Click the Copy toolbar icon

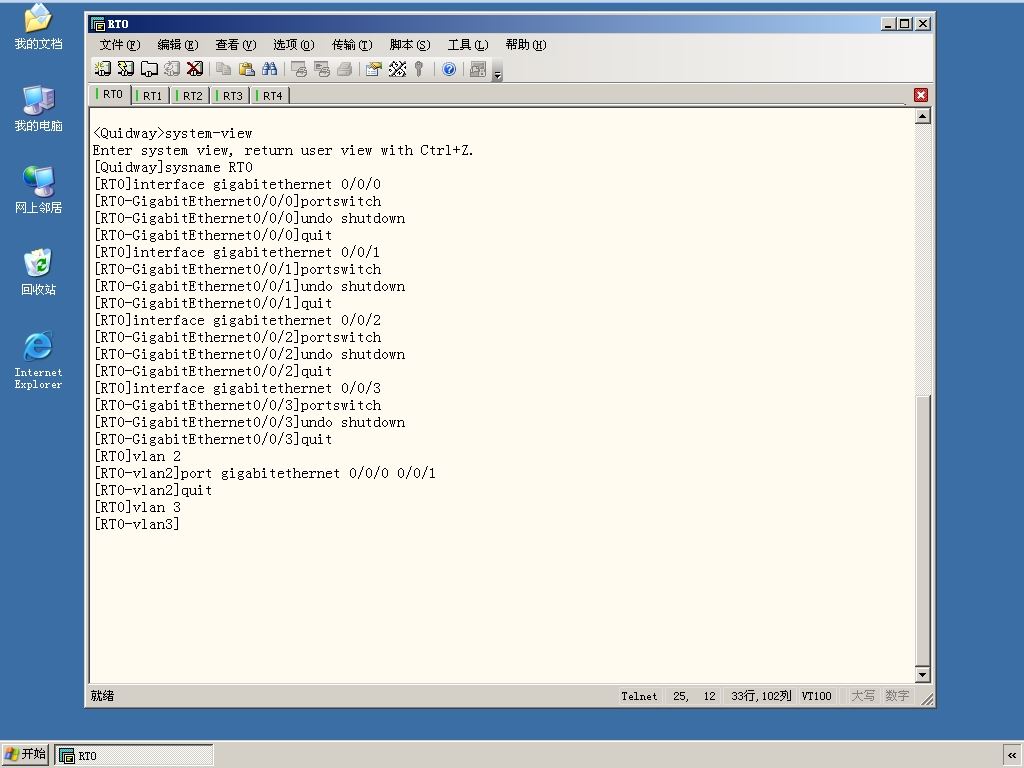224,69
